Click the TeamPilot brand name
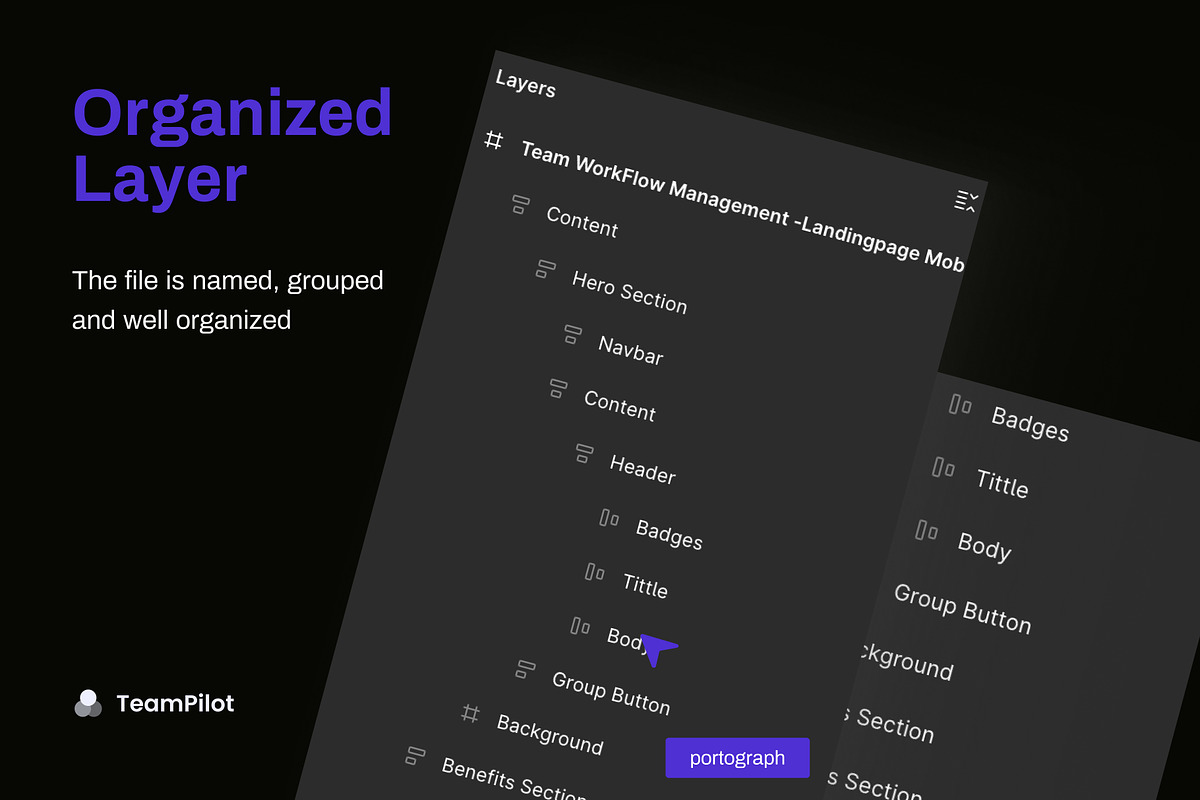 pyautogui.click(x=175, y=703)
